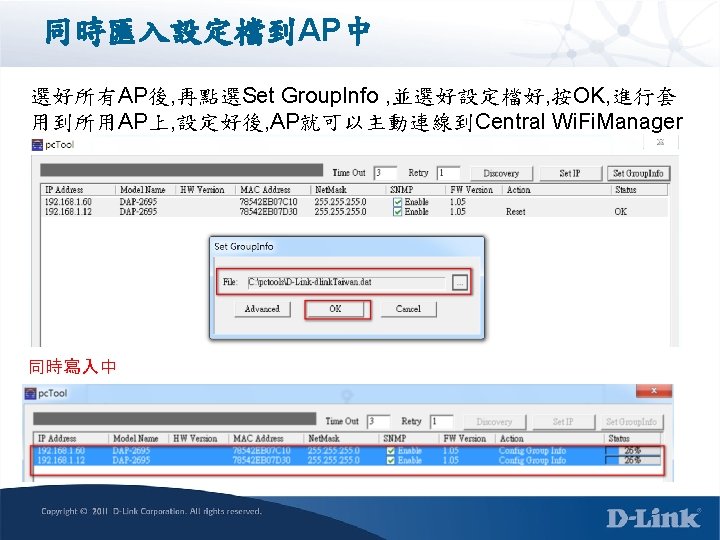Select row 192.168.1.60 in the upper pcTool list

[354, 202]
